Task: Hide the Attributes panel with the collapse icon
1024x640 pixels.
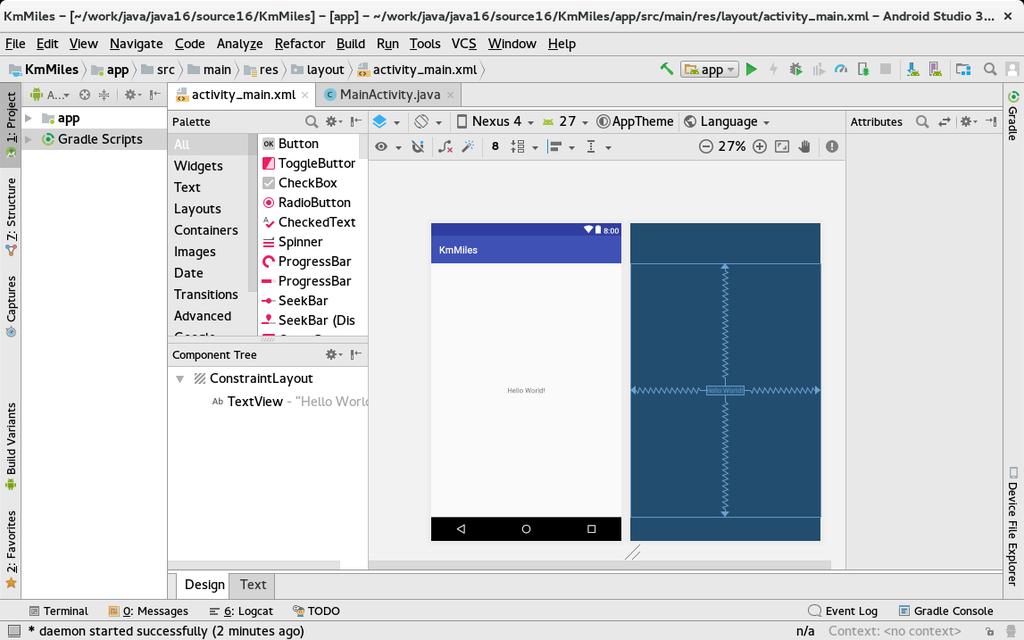Action: 991,121
